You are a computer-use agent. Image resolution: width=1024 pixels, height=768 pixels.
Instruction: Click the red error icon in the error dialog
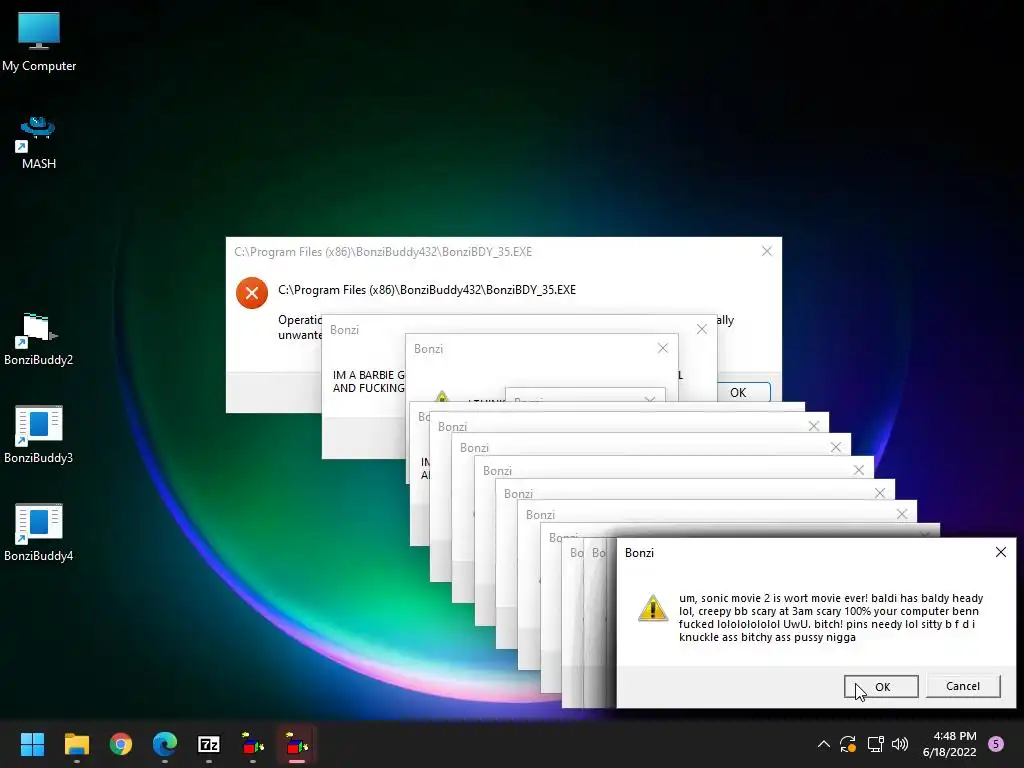coord(251,293)
